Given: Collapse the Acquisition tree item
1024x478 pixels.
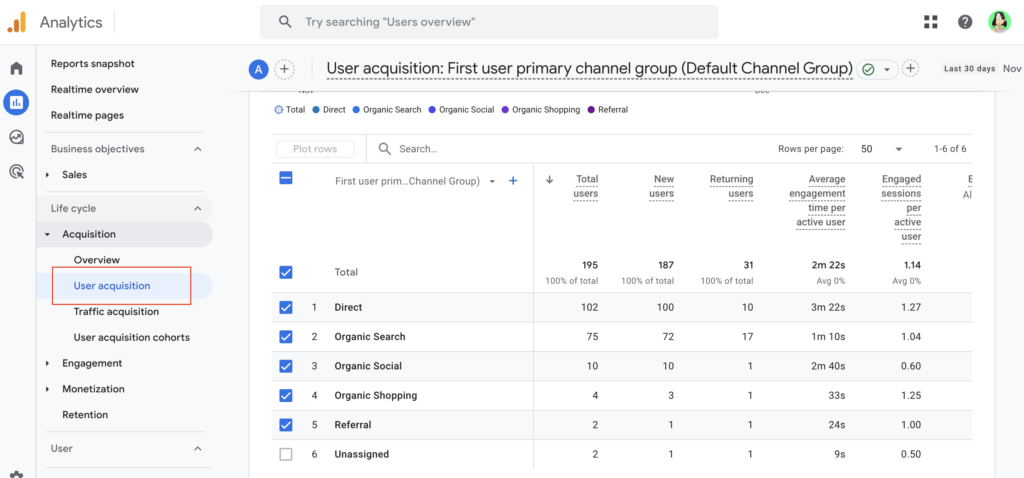Looking at the screenshot, I should click(48, 234).
